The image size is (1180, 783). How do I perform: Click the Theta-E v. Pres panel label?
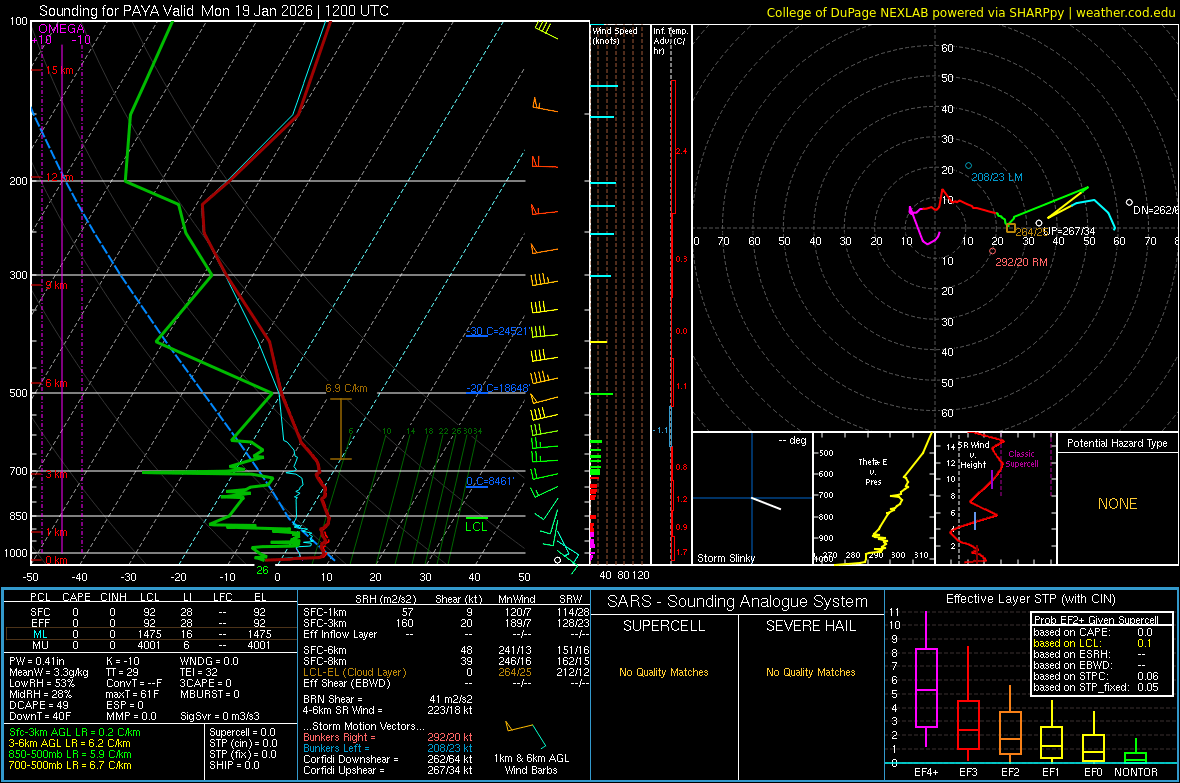click(873, 471)
